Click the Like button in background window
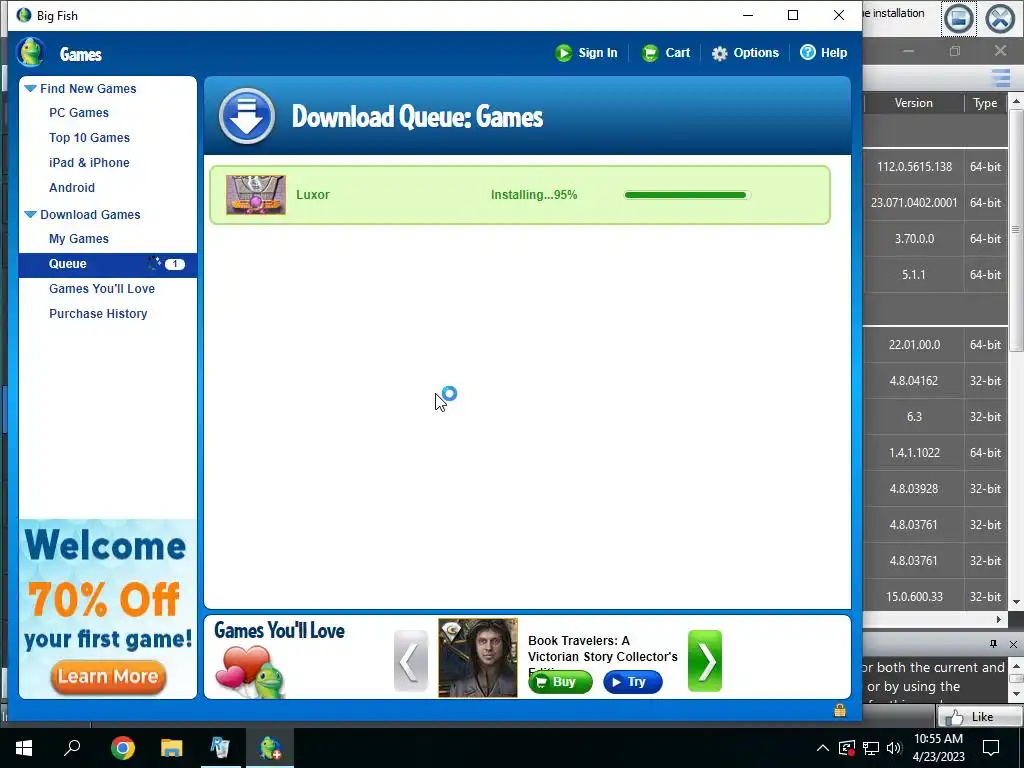The image size is (1024, 768). pos(979,717)
